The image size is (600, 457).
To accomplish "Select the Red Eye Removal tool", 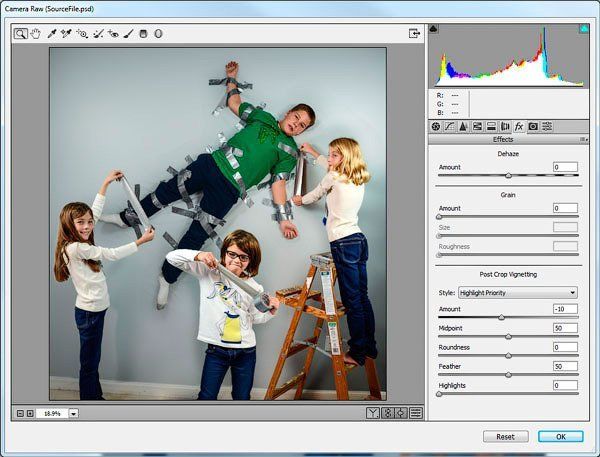I will coord(113,34).
